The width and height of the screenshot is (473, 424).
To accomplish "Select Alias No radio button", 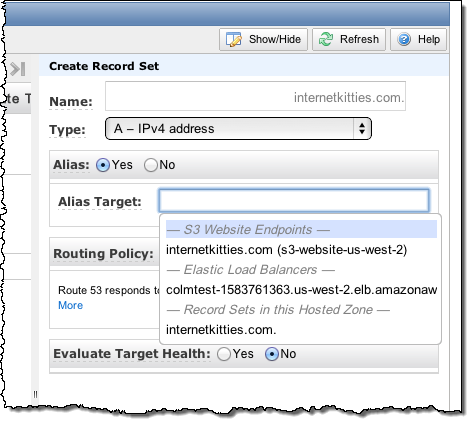I will coord(150,165).
